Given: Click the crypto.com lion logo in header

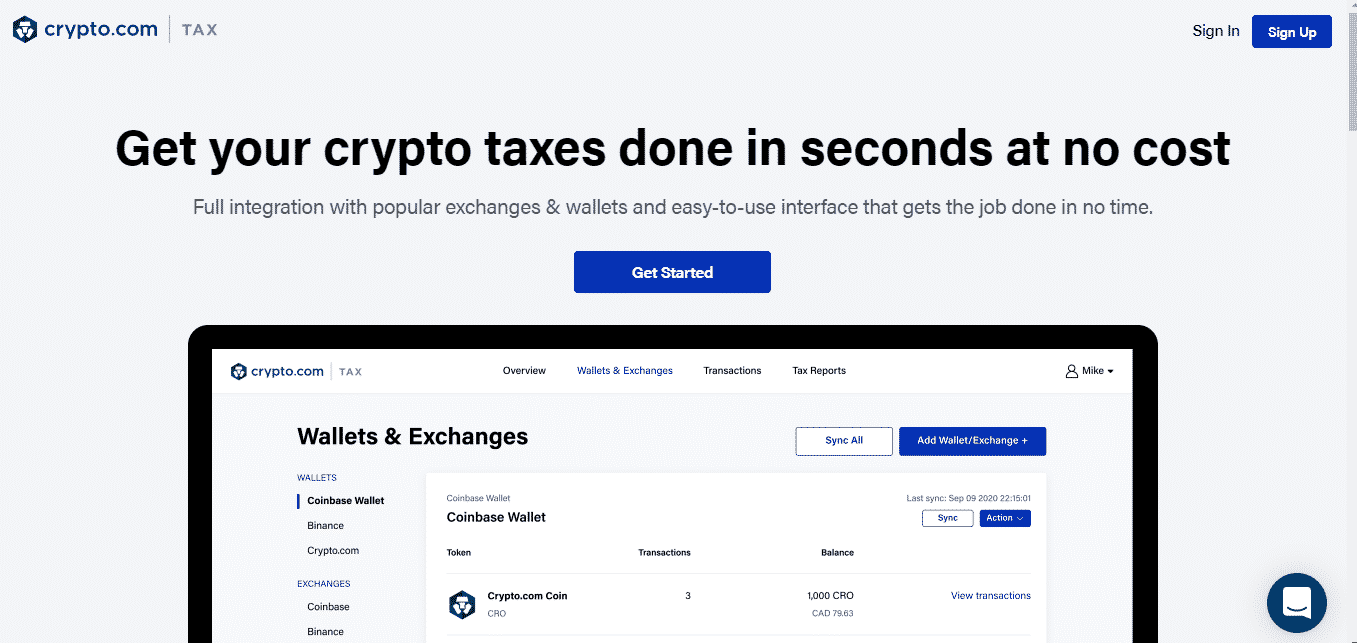Looking at the screenshot, I should pos(25,30).
